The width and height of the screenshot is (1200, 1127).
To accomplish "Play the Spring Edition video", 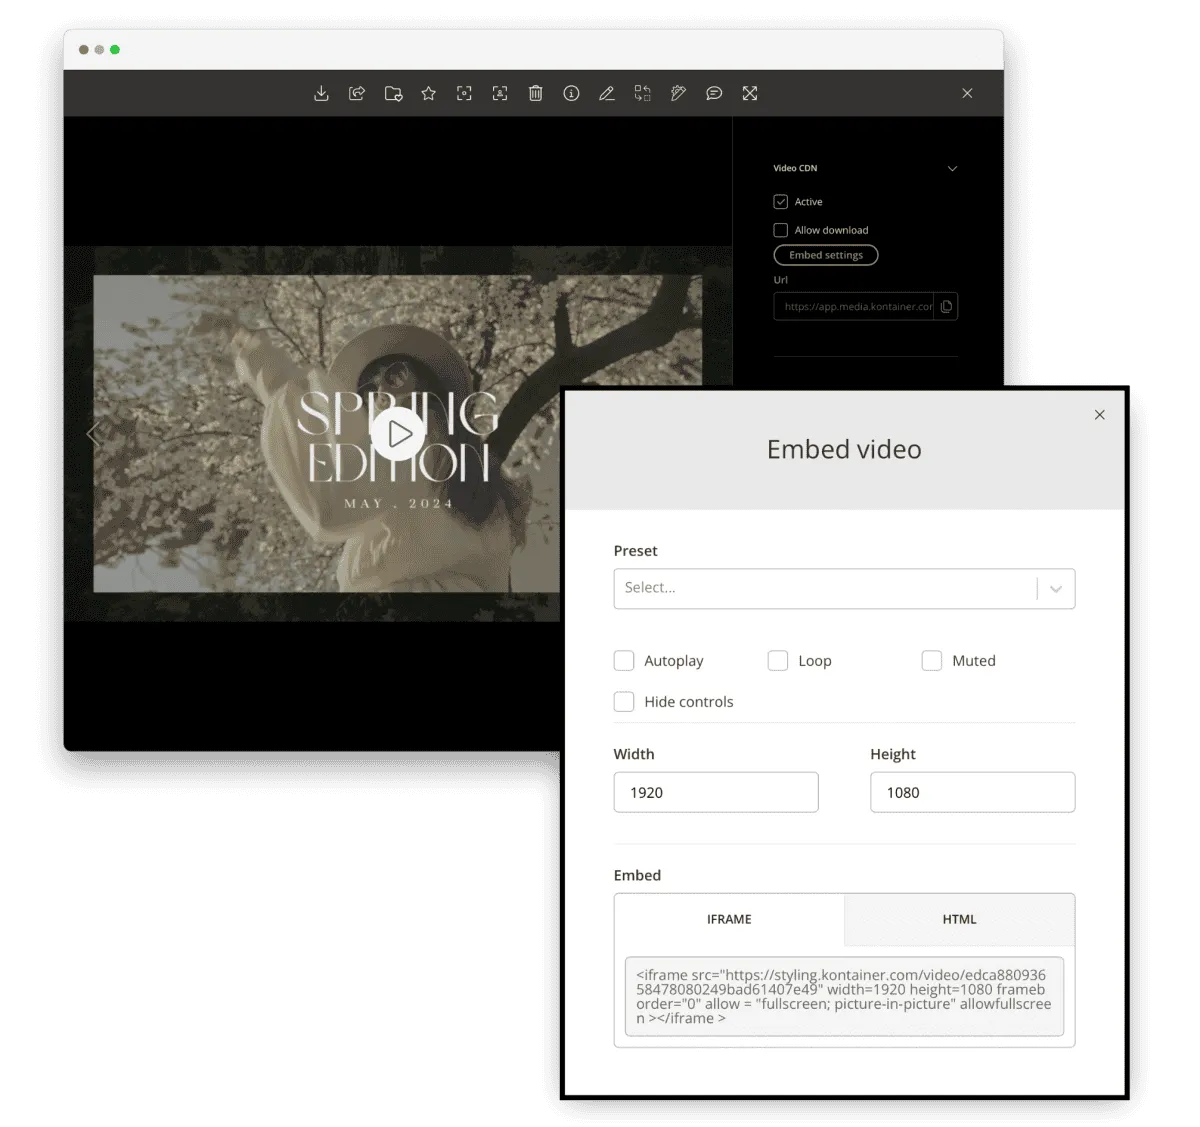I will pos(398,434).
